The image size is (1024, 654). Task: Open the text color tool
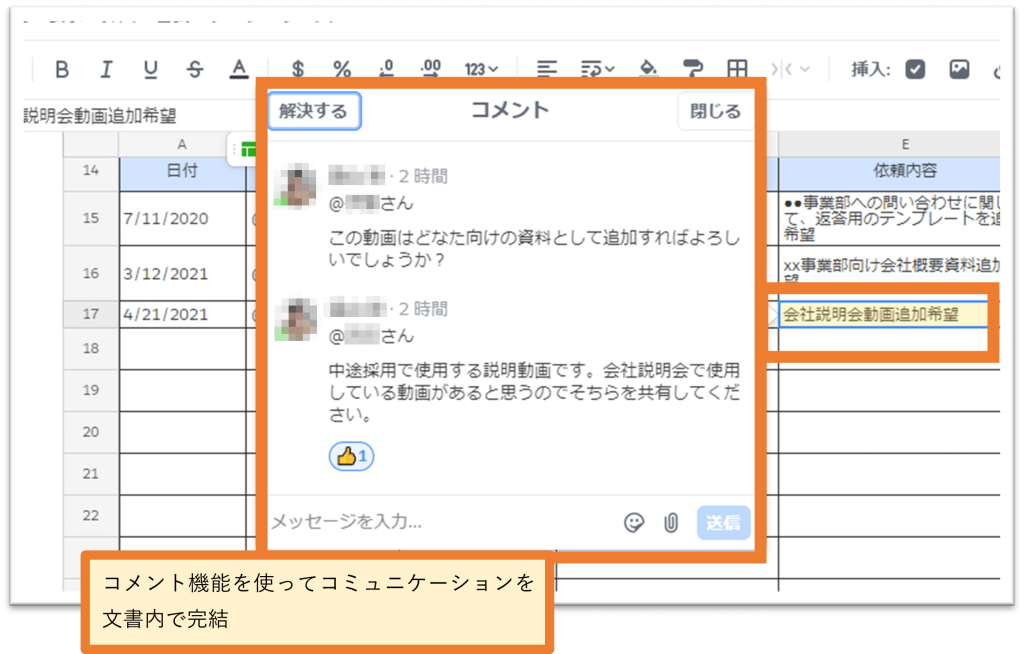239,69
